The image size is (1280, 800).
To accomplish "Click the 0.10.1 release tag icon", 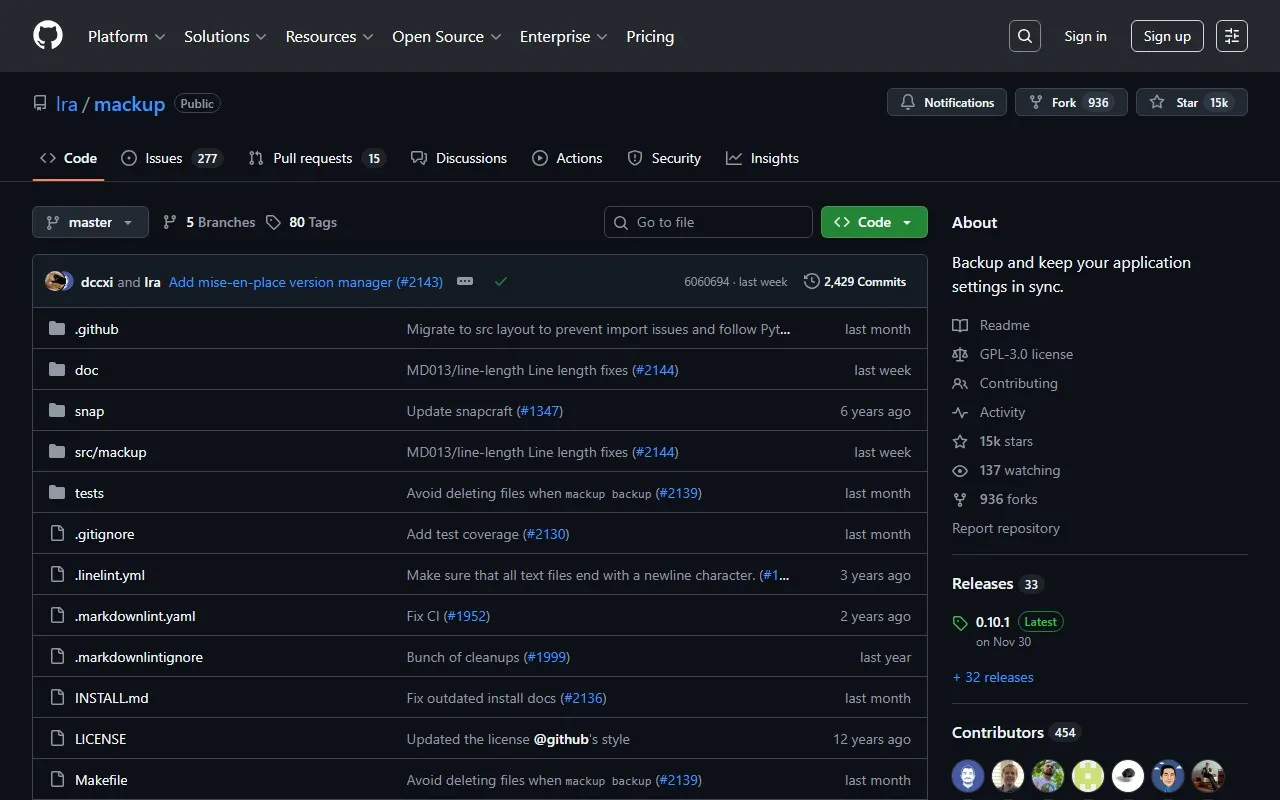I will point(960,623).
